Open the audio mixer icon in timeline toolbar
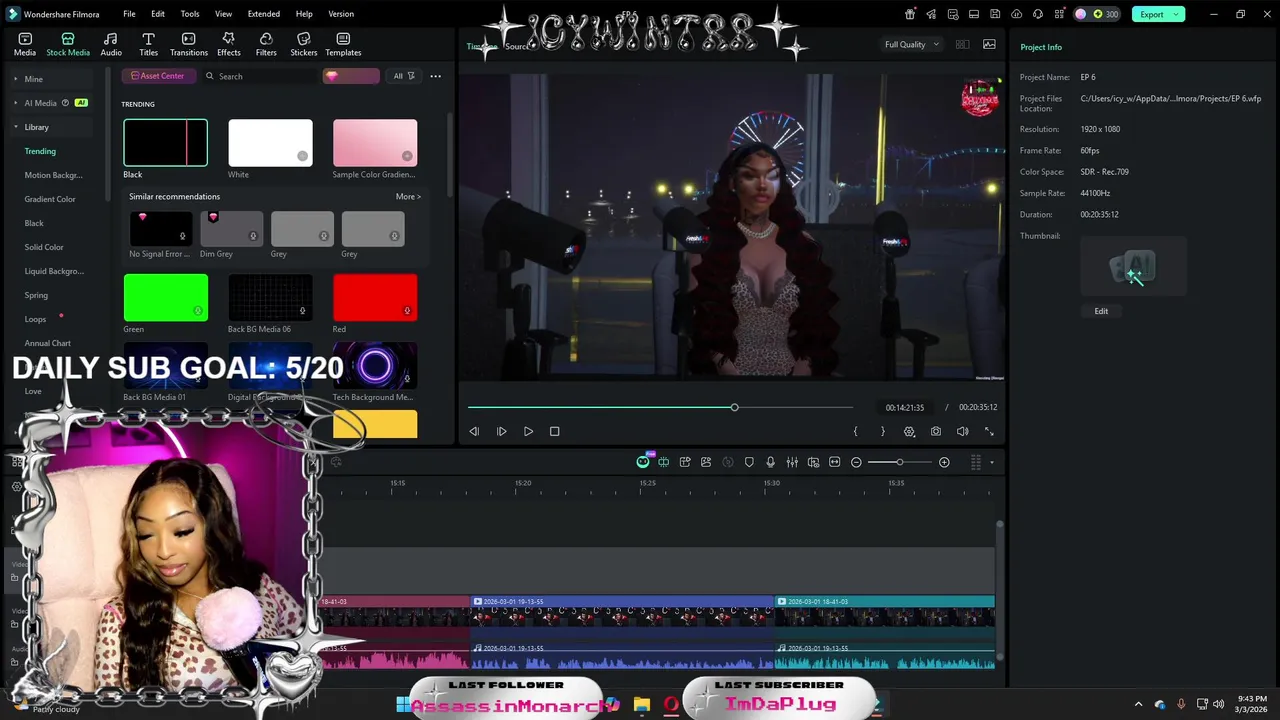This screenshot has height=720, width=1280. (792, 462)
